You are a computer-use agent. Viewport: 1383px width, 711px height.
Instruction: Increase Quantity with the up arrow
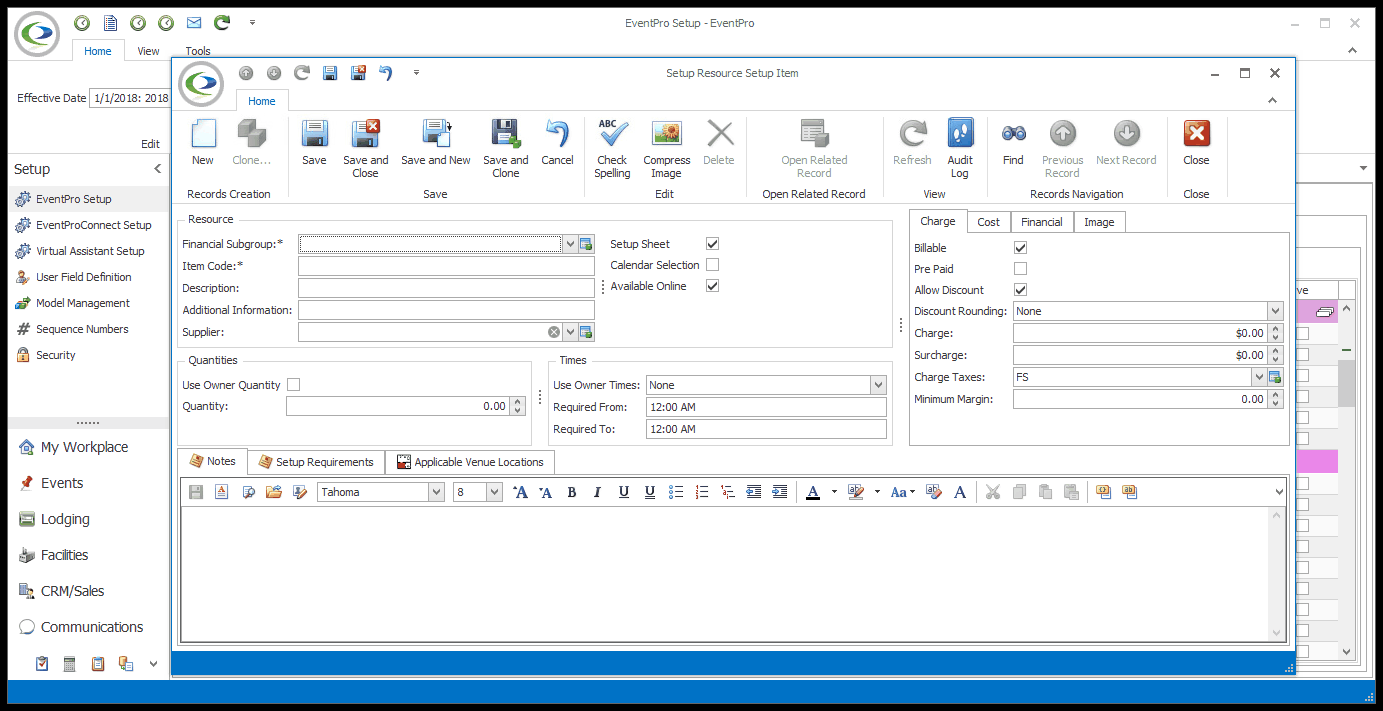(517, 402)
